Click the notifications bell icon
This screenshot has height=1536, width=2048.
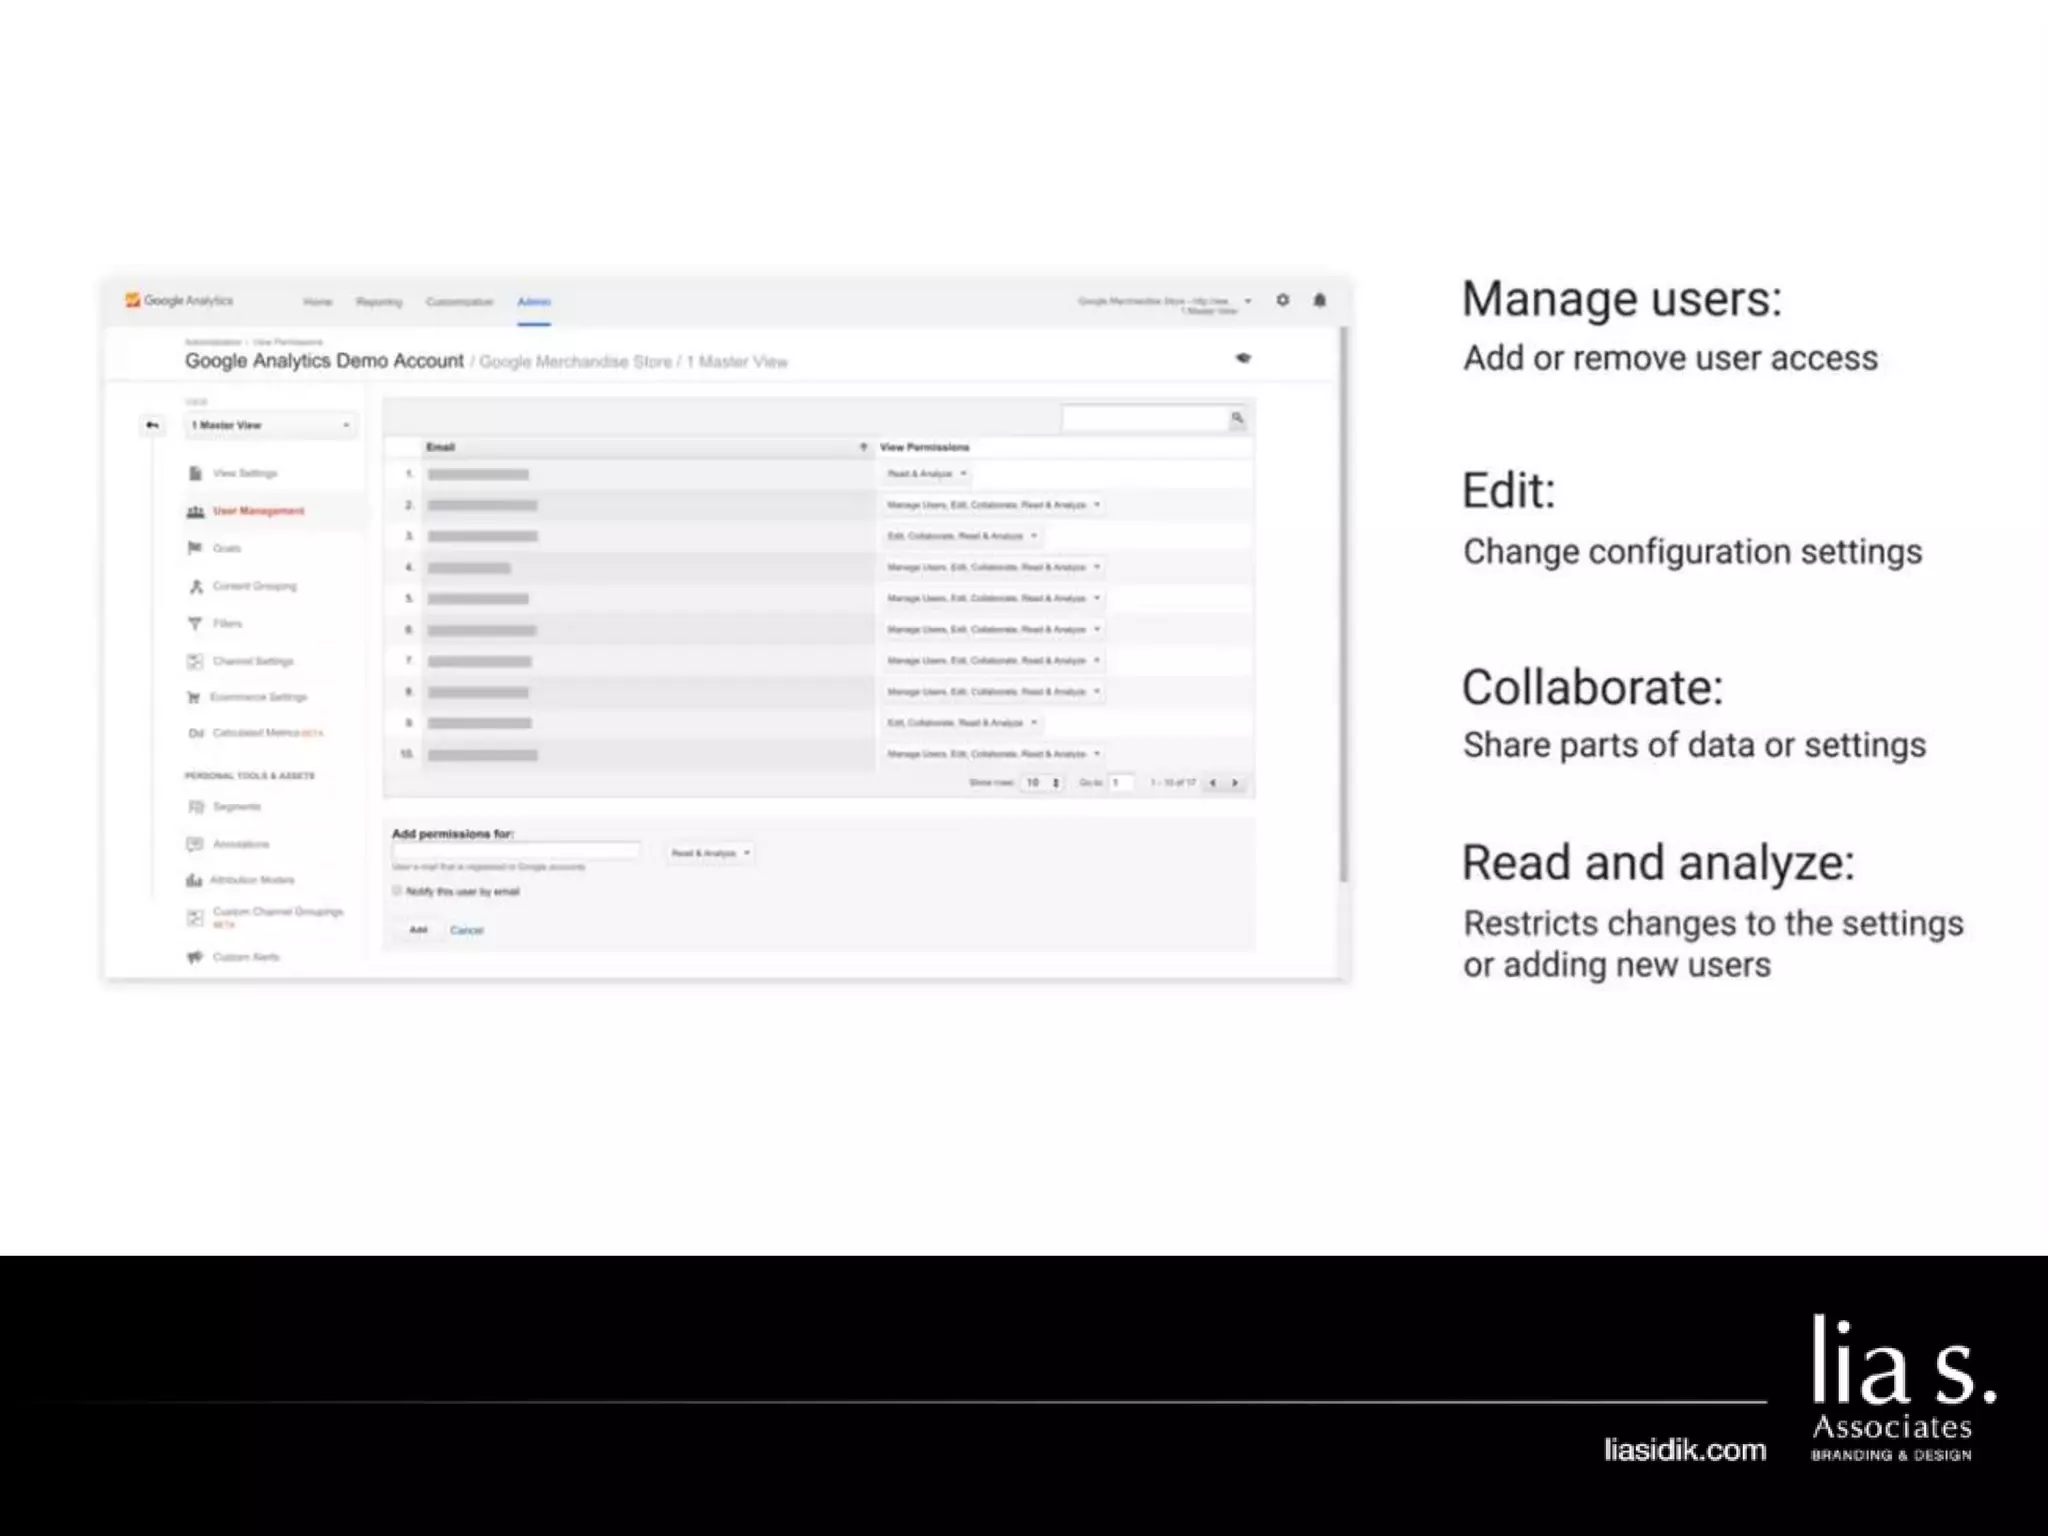1320,300
